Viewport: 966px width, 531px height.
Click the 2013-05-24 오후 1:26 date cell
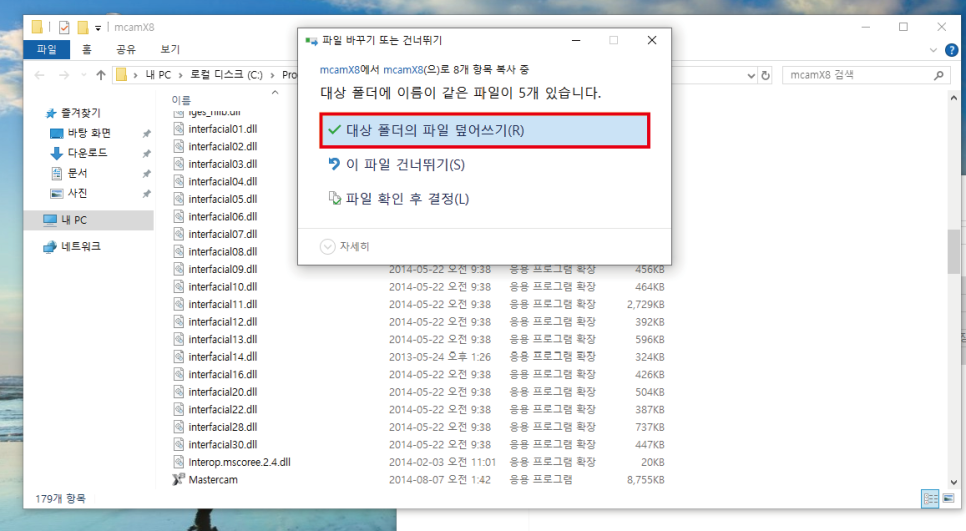point(440,357)
